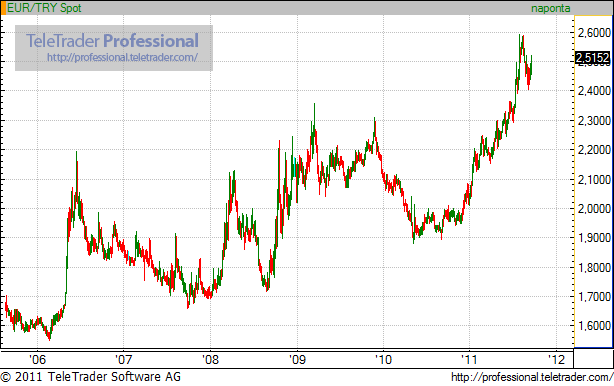Click the 2,3000 price axis label

[x=594, y=121]
